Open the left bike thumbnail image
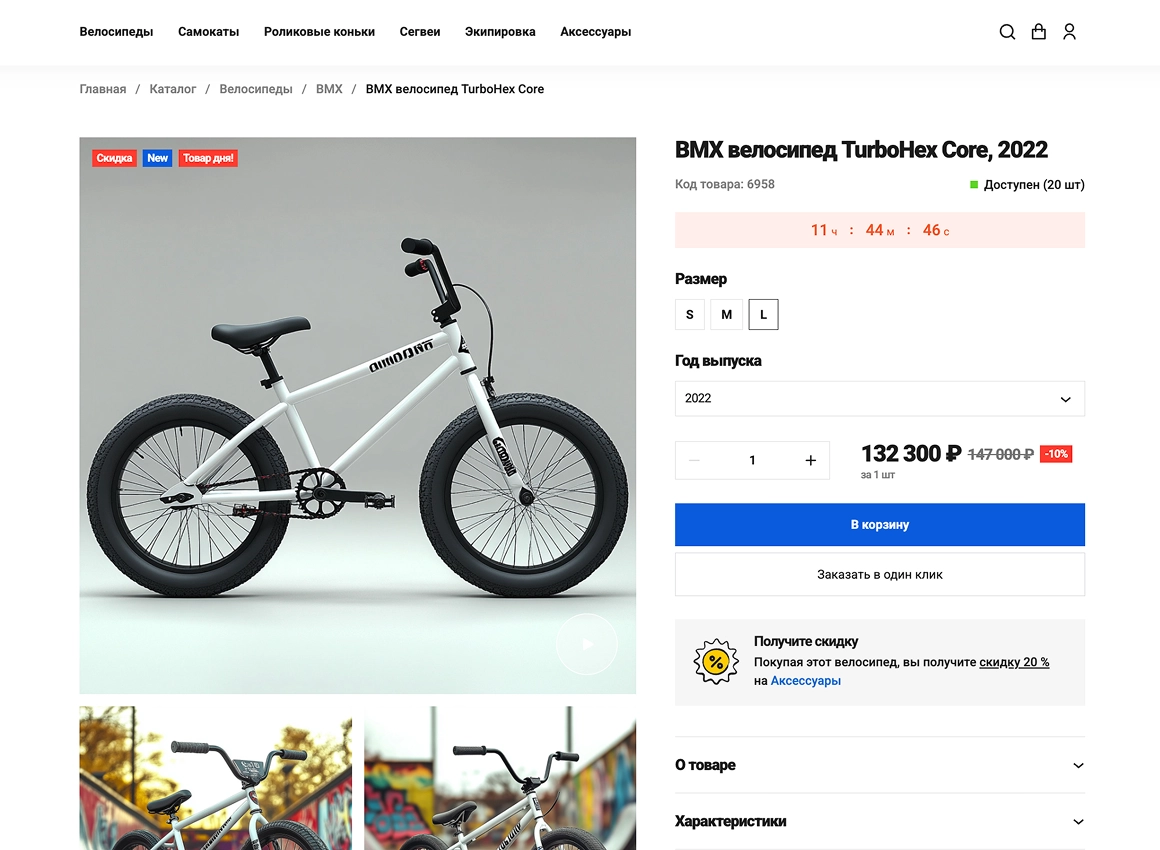The image size is (1160, 850). [215, 778]
